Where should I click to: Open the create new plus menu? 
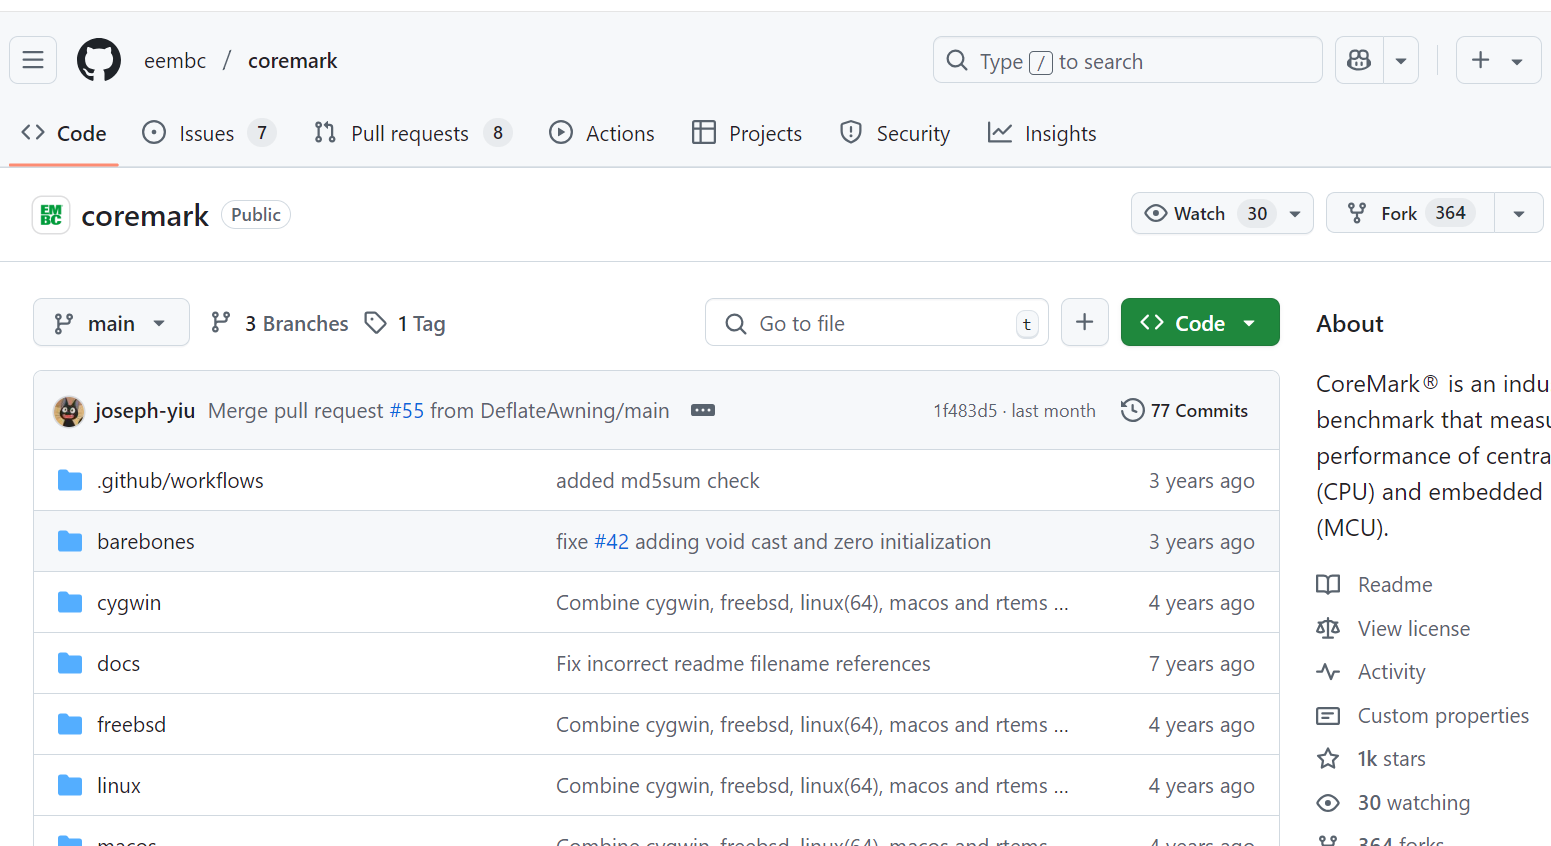tap(1498, 61)
